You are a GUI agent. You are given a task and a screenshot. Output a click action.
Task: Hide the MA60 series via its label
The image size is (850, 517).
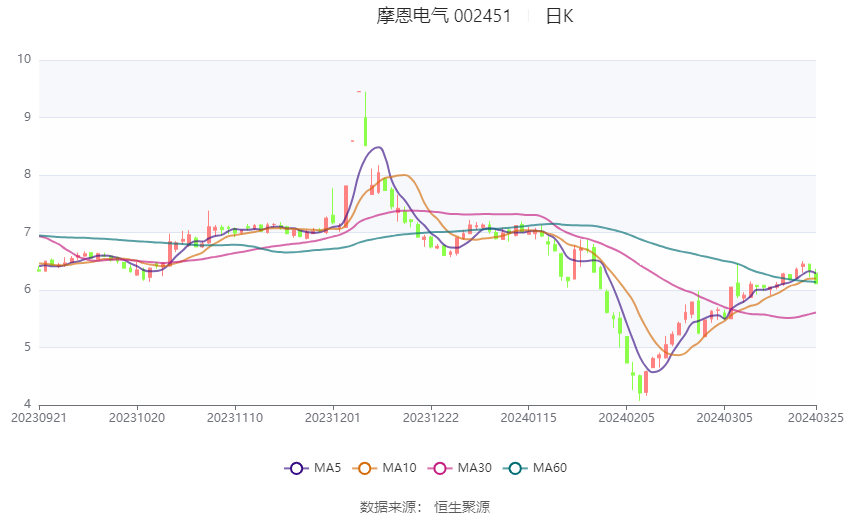pos(550,468)
